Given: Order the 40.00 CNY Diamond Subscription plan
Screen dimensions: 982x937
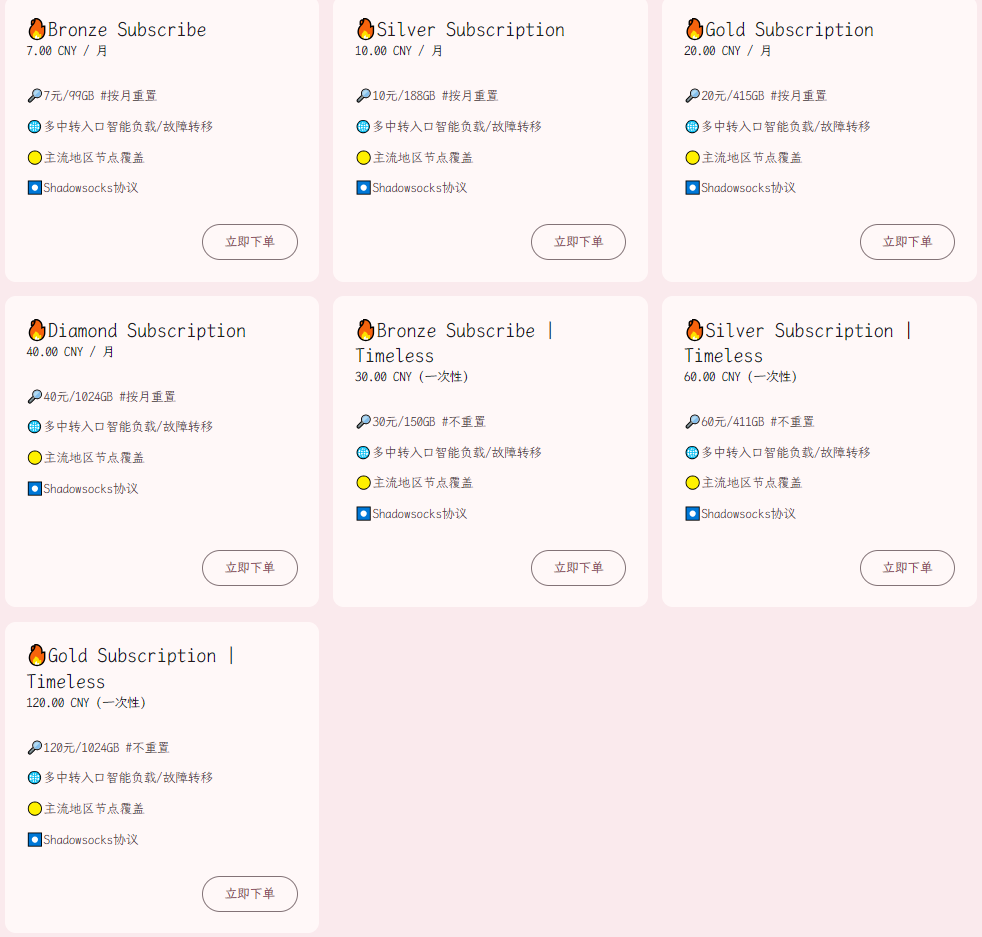Looking at the screenshot, I should click(x=250, y=568).
